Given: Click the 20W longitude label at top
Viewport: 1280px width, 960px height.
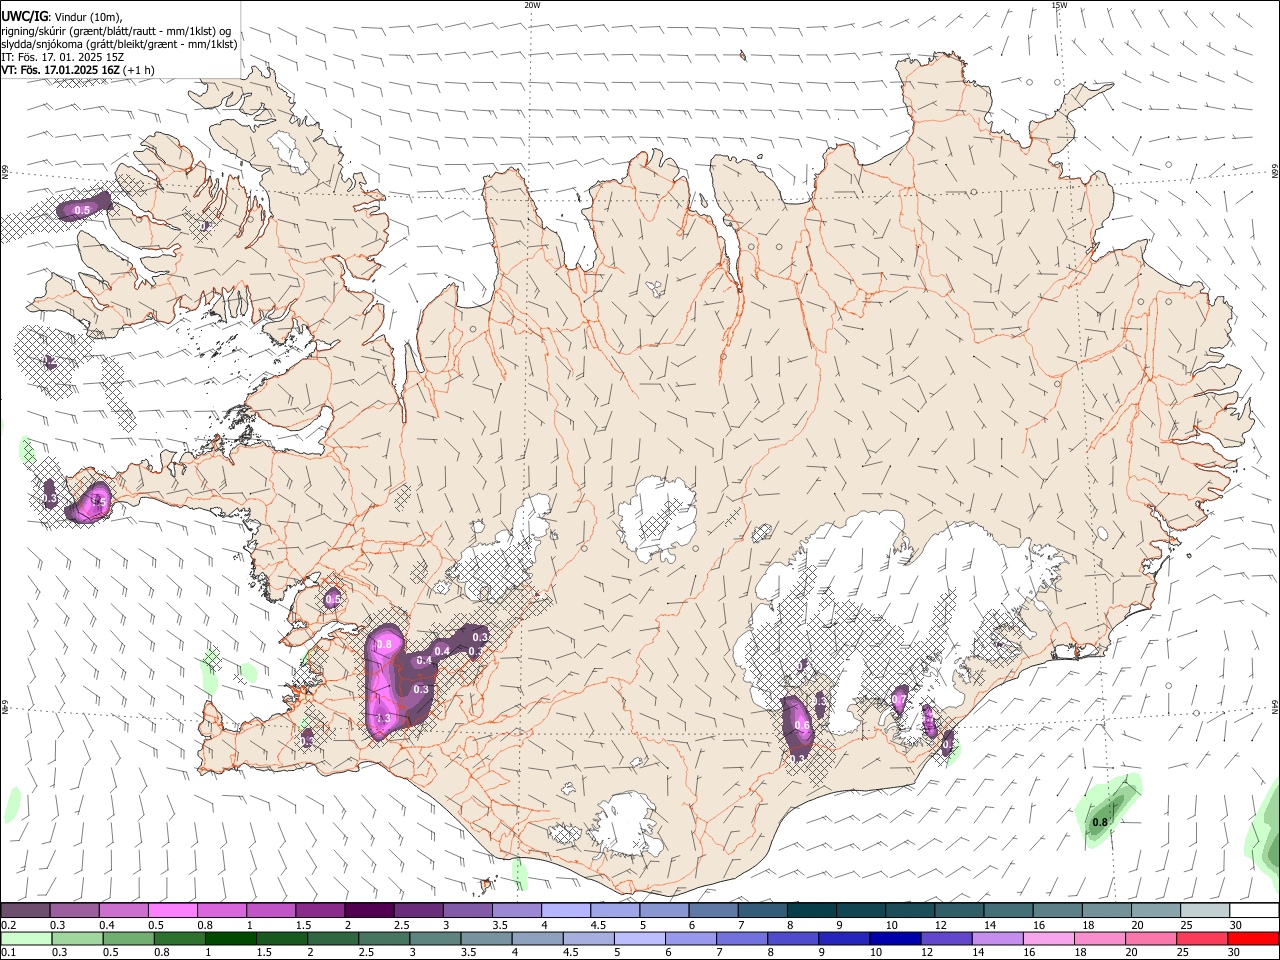Looking at the screenshot, I should tap(532, 5).
